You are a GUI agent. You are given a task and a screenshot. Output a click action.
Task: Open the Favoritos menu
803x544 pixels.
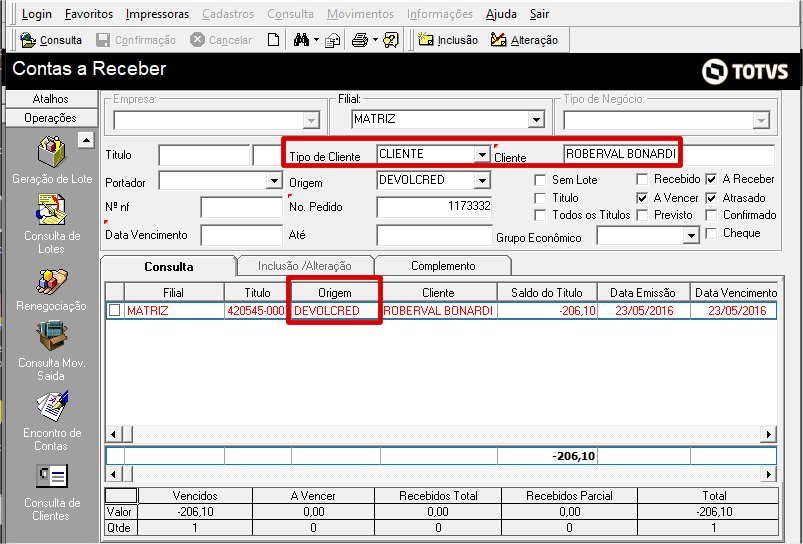[89, 14]
